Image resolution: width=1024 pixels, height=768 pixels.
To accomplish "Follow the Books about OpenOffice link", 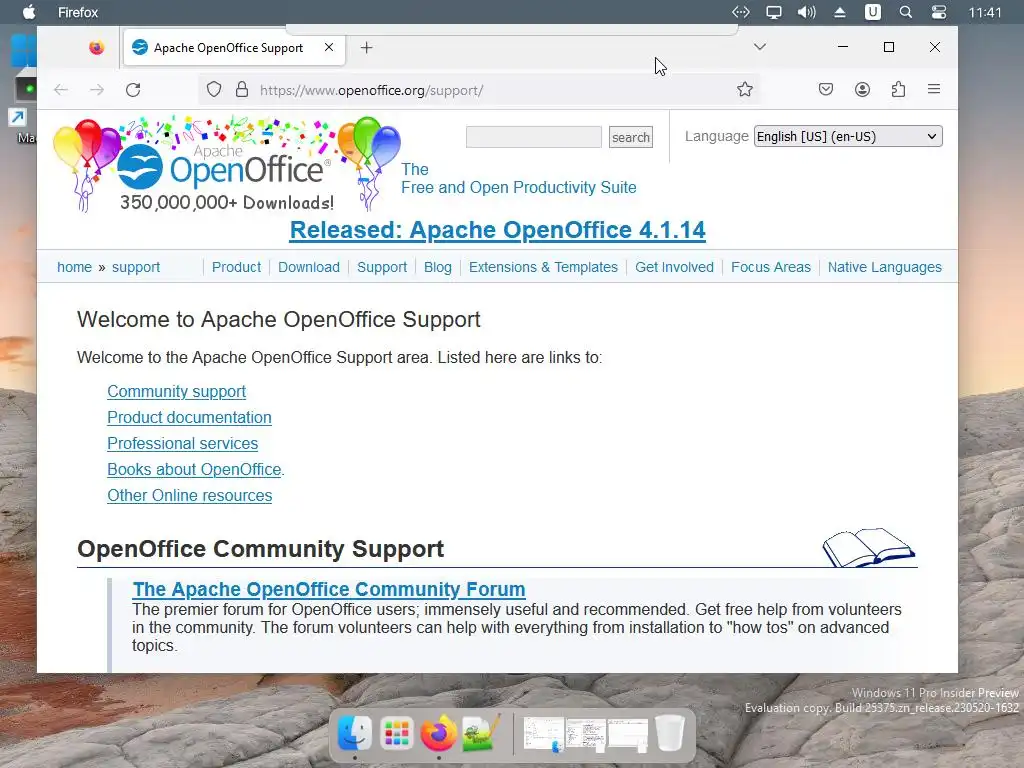I will (195, 470).
